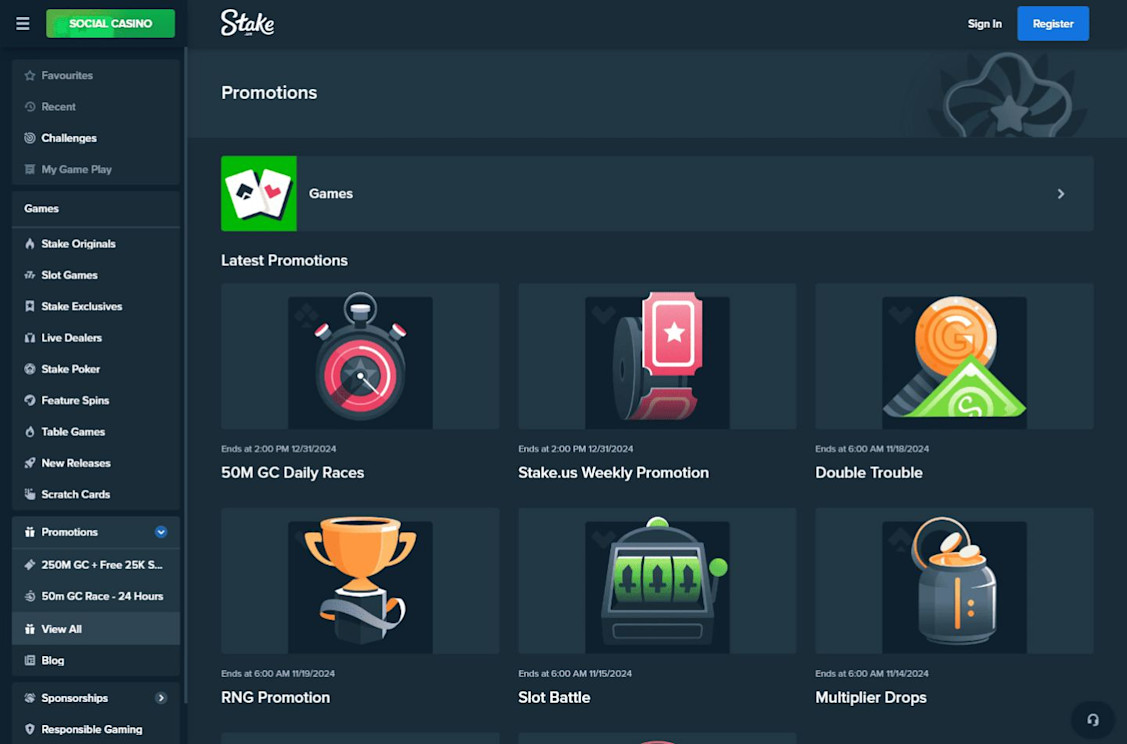1127x744 pixels.
Task: Select Stake Originals menu item
Action: (x=96, y=244)
